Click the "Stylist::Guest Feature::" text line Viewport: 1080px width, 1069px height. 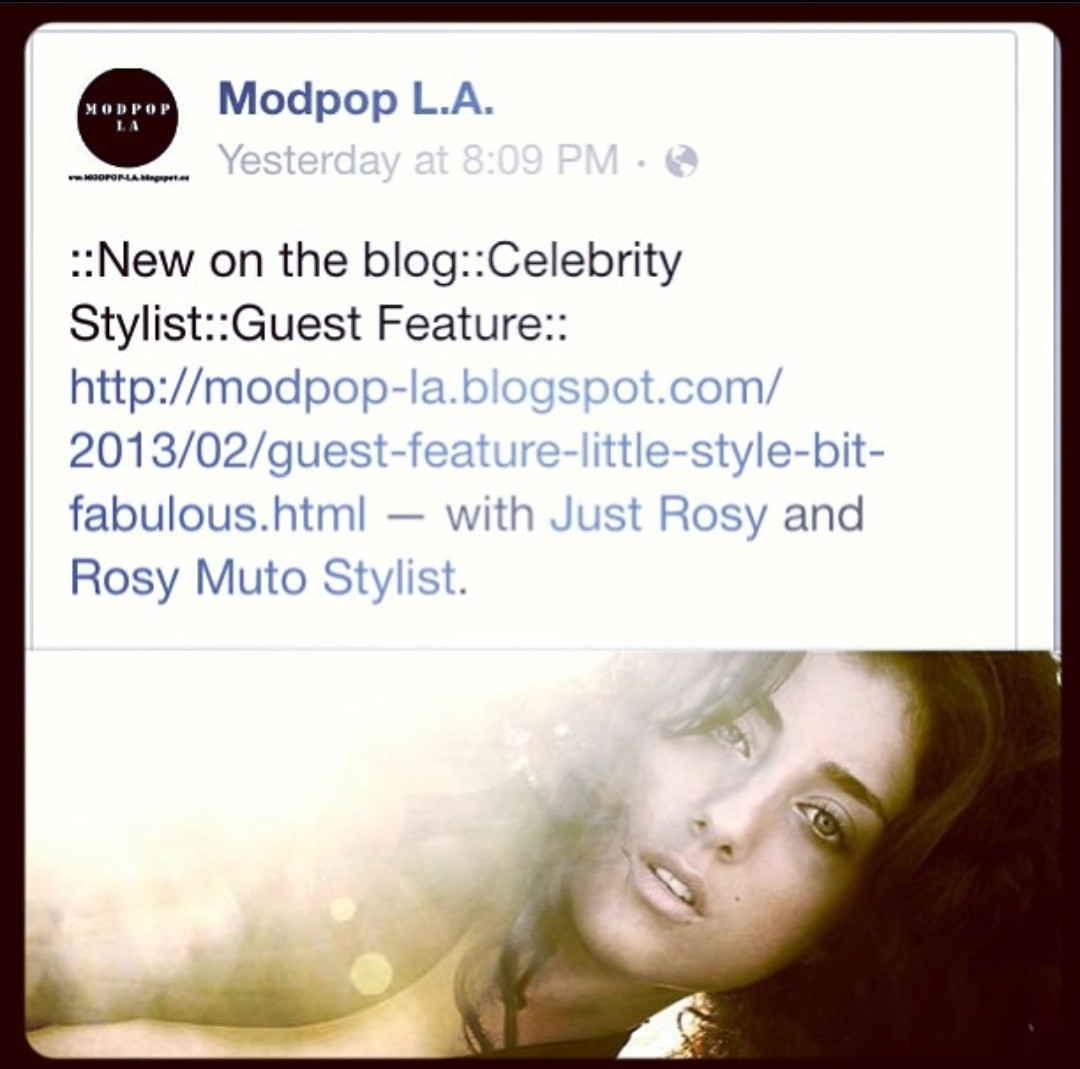pyautogui.click(x=318, y=324)
